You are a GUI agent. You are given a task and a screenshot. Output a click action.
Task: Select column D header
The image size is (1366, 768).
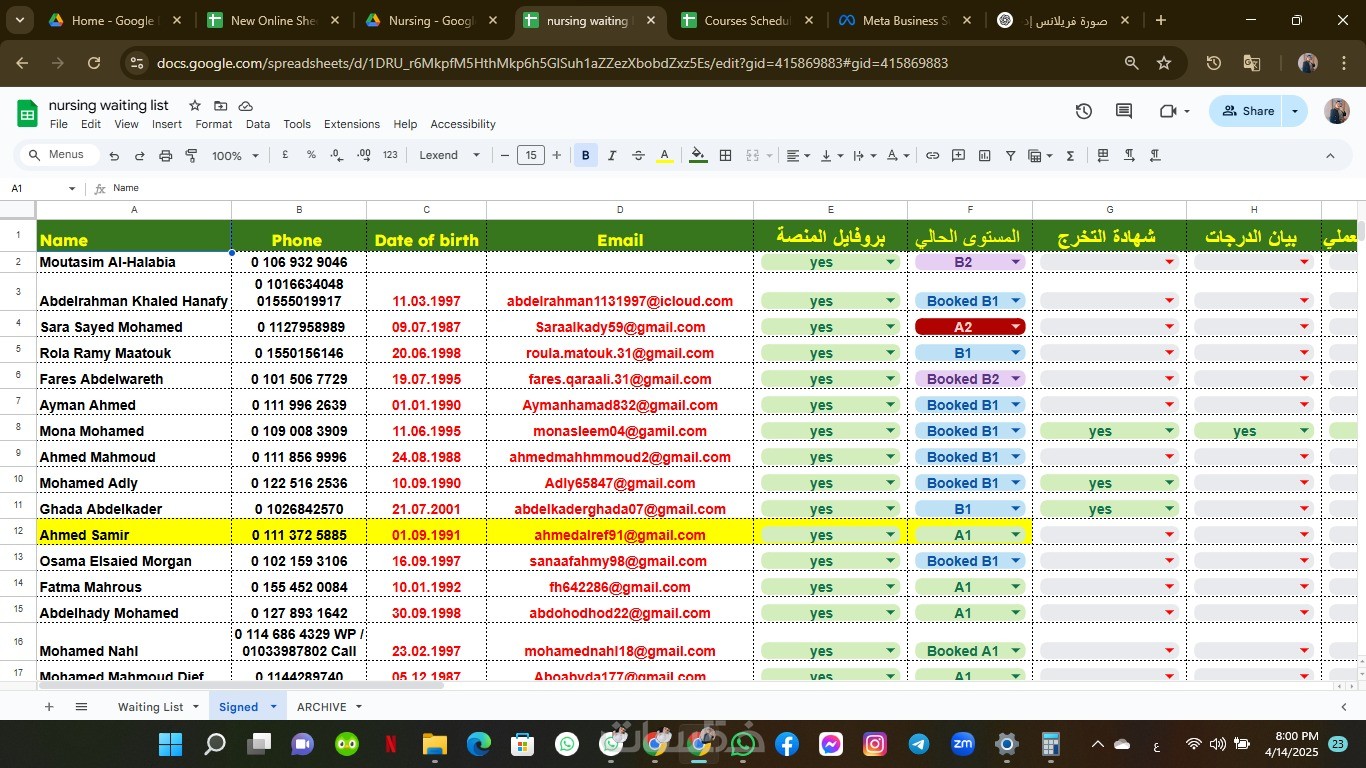click(x=620, y=210)
